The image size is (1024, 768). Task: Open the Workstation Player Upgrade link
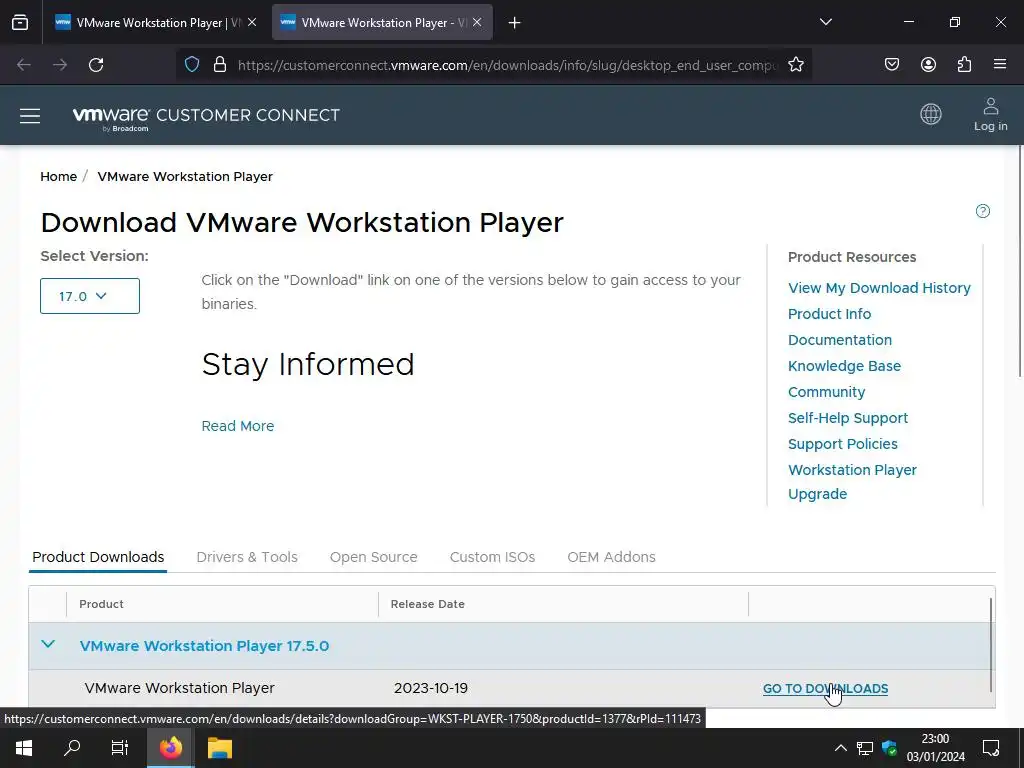point(852,482)
